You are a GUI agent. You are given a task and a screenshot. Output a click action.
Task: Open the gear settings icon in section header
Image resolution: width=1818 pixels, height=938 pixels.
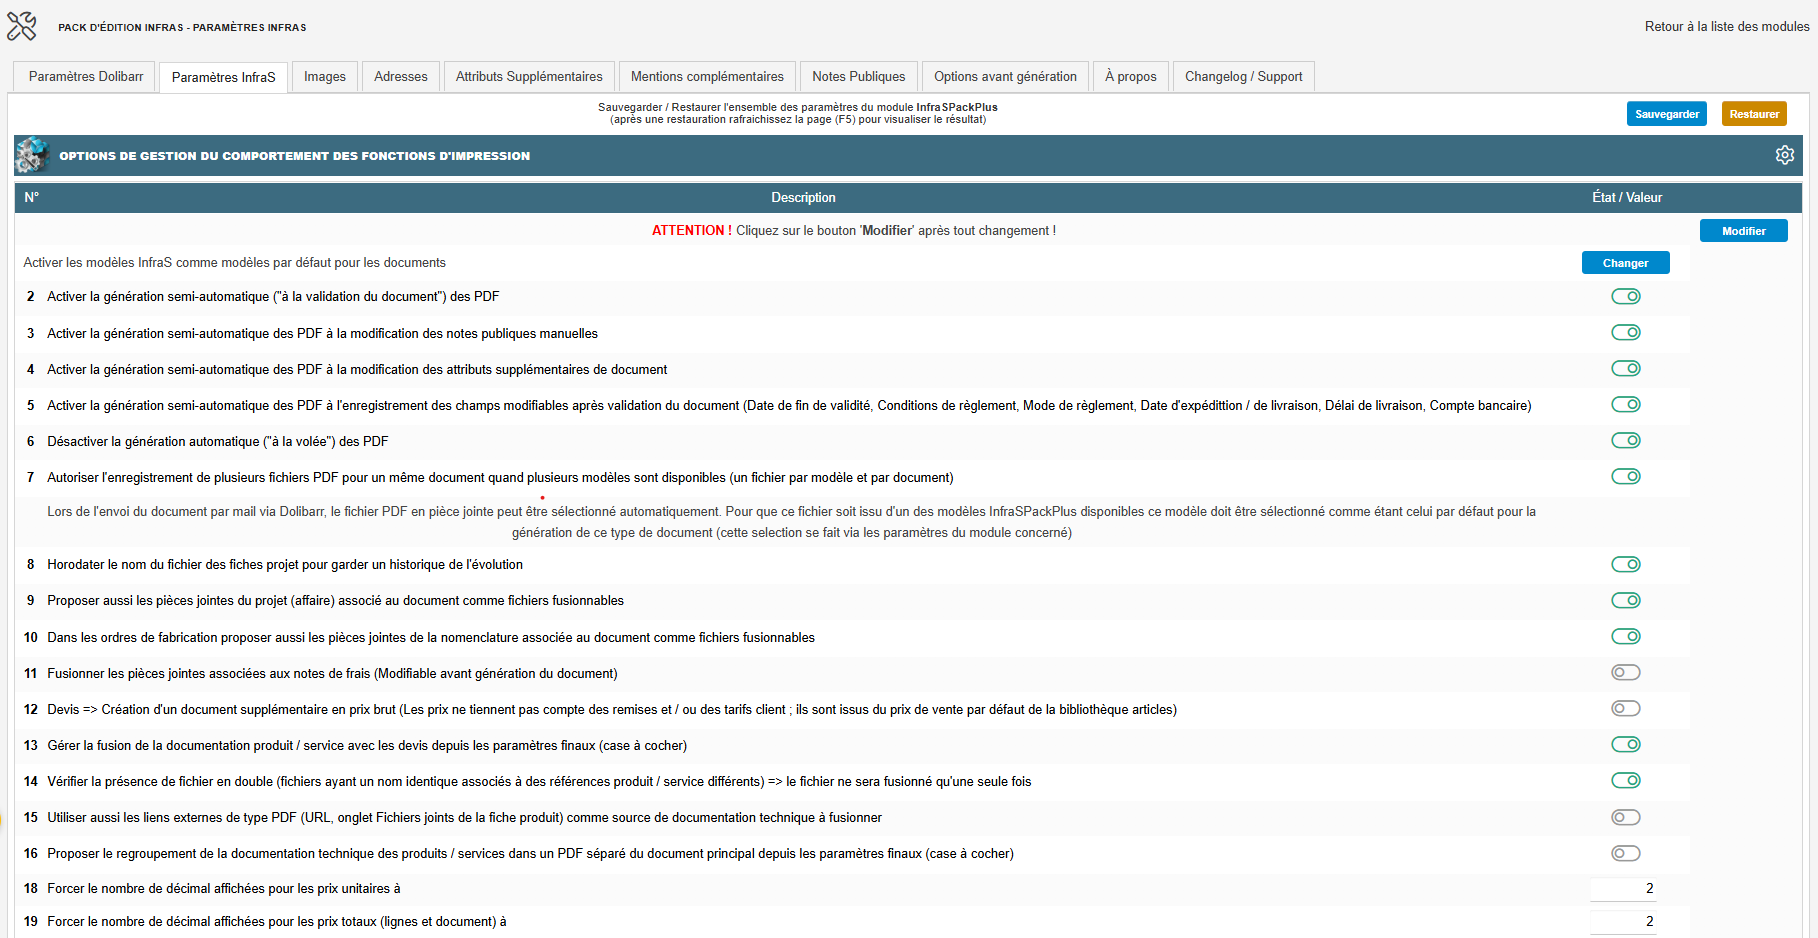pyautogui.click(x=1785, y=155)
